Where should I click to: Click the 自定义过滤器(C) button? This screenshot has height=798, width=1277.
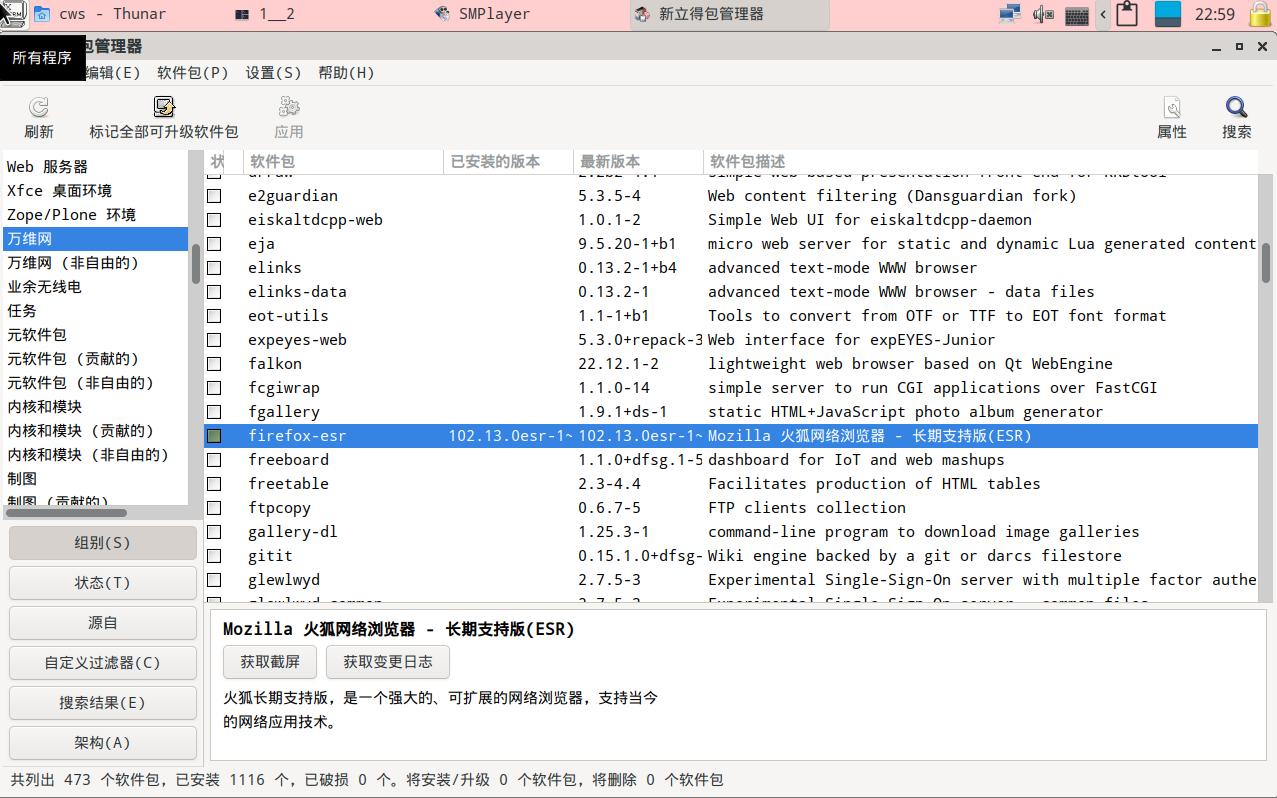coord(103,663)
